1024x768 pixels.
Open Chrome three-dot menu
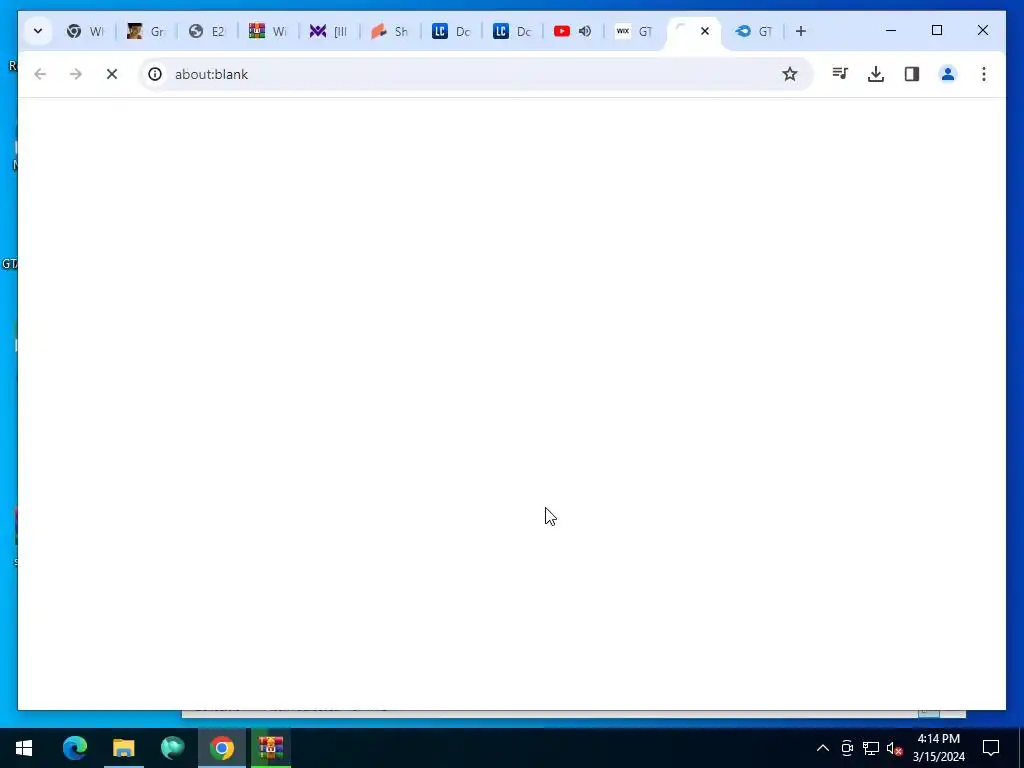point(984,74)
